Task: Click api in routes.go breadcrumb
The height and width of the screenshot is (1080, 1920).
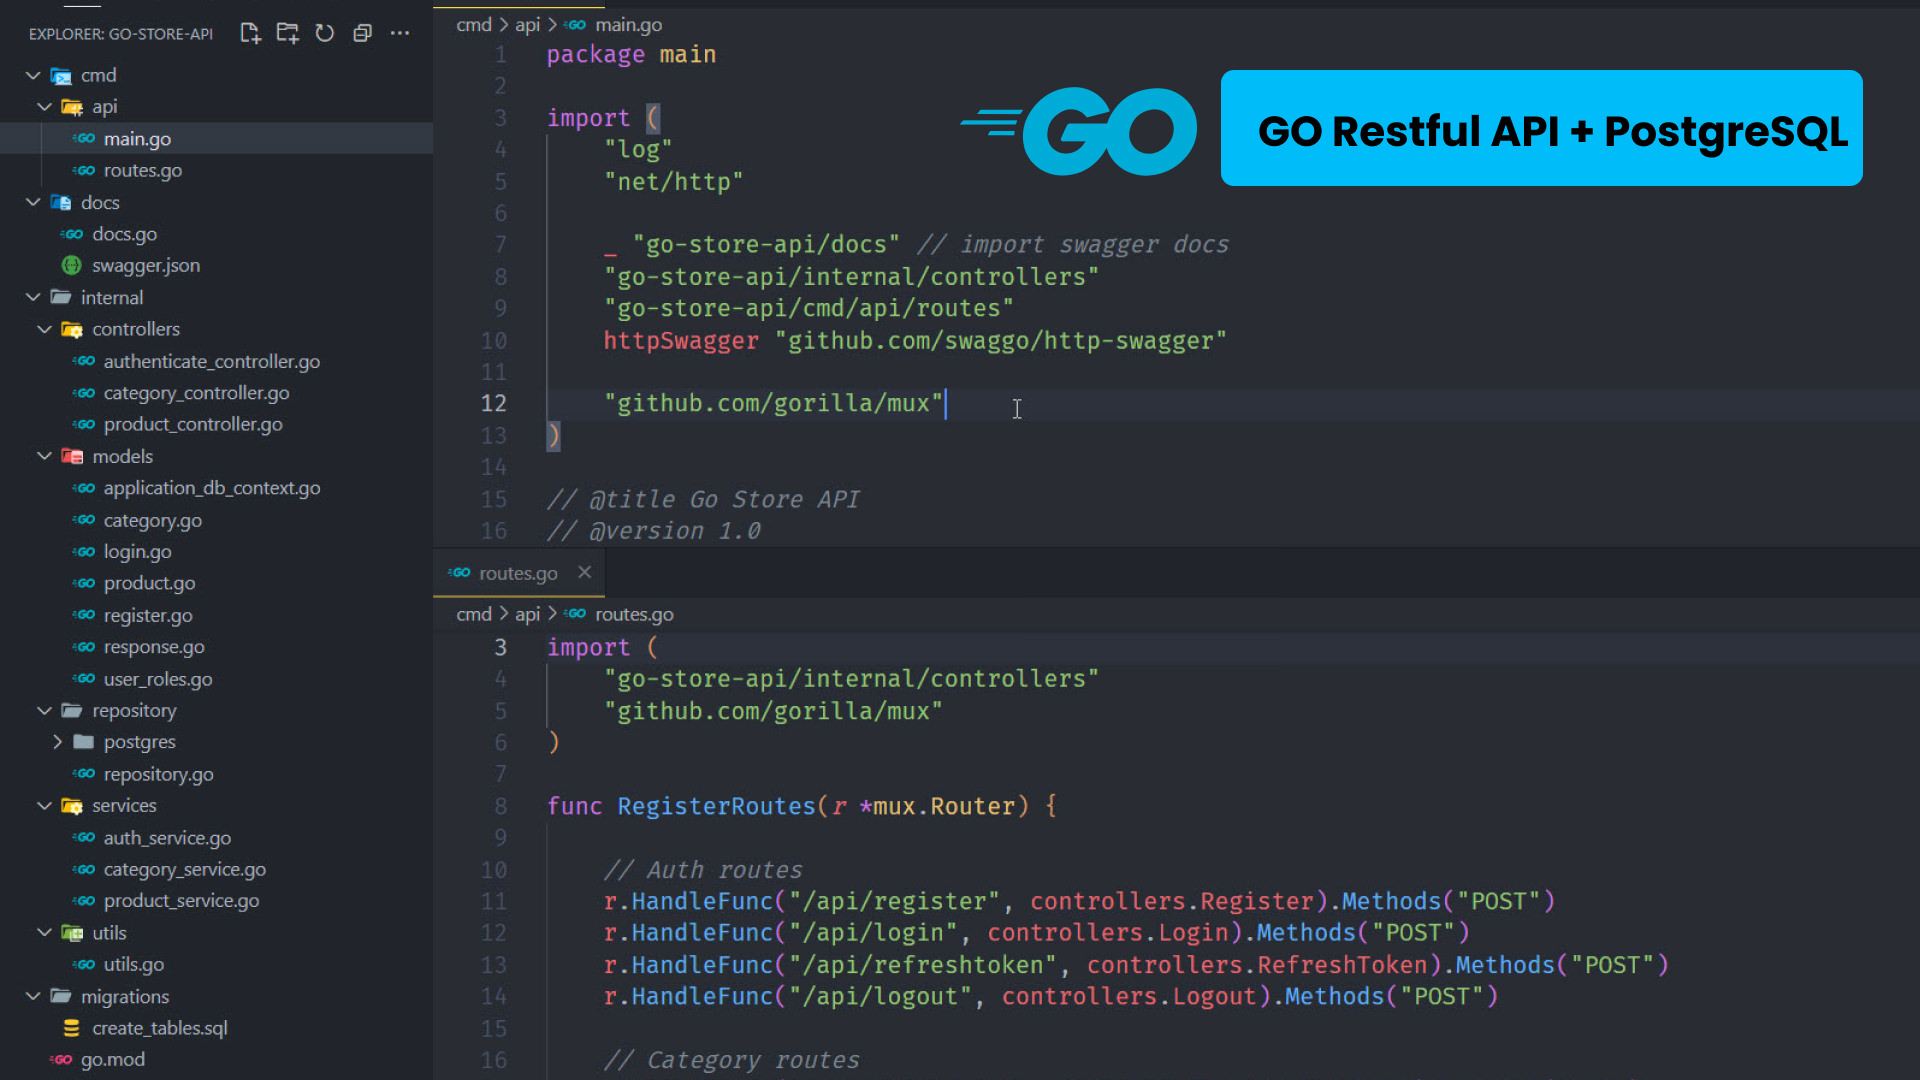Action: pyautogui.click(x=527, y=614)
